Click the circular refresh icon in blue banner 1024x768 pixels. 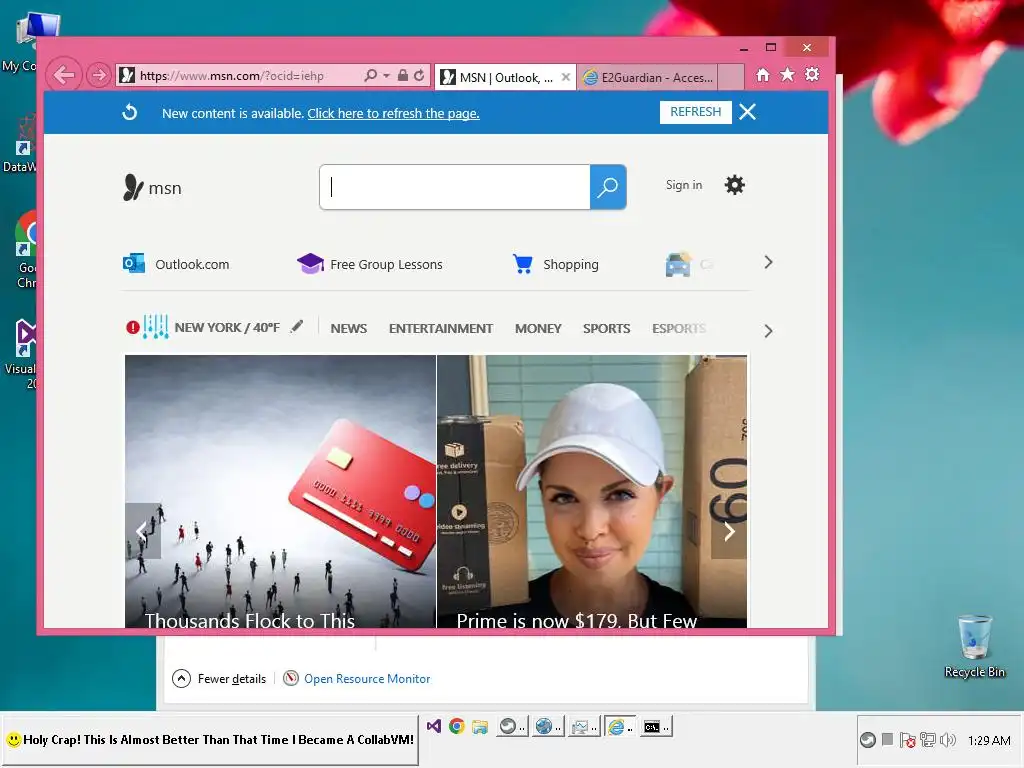pos(129,112)
